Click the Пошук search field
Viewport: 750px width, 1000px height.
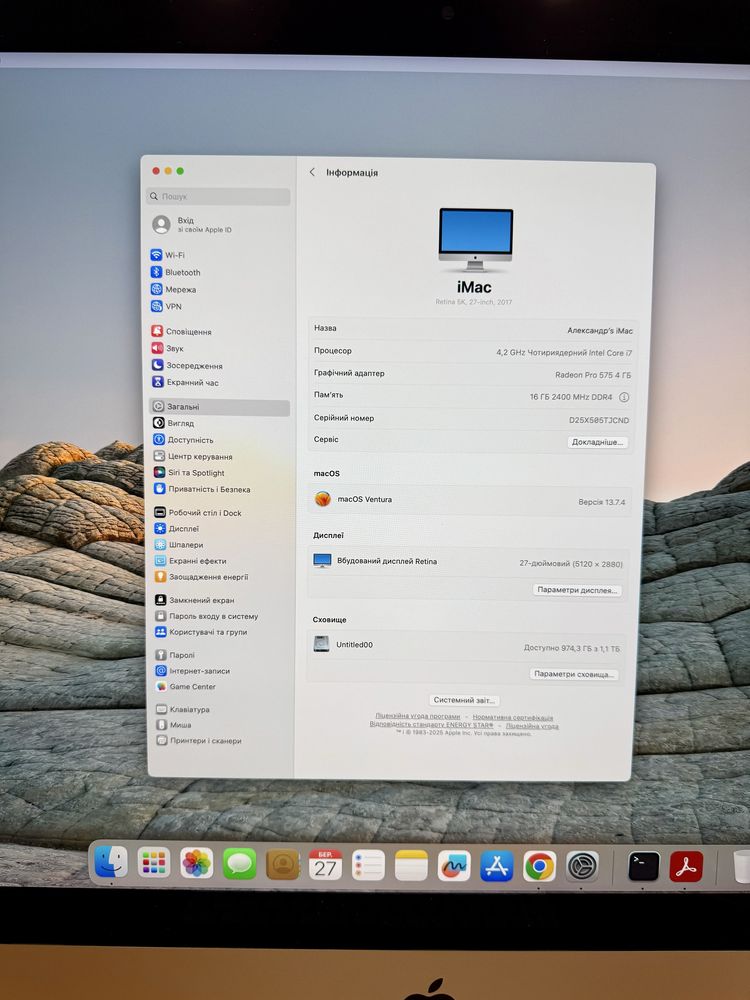click(x=218, y=196)
